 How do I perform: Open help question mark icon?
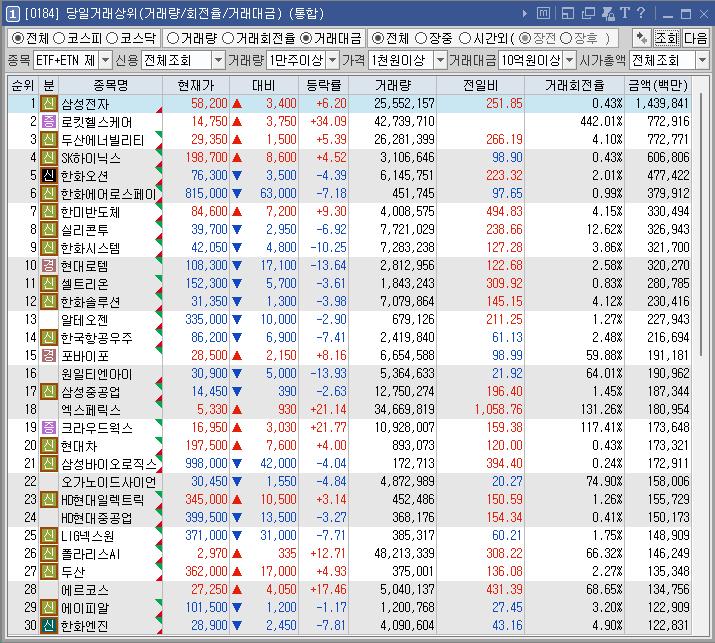tap(641, 13)
